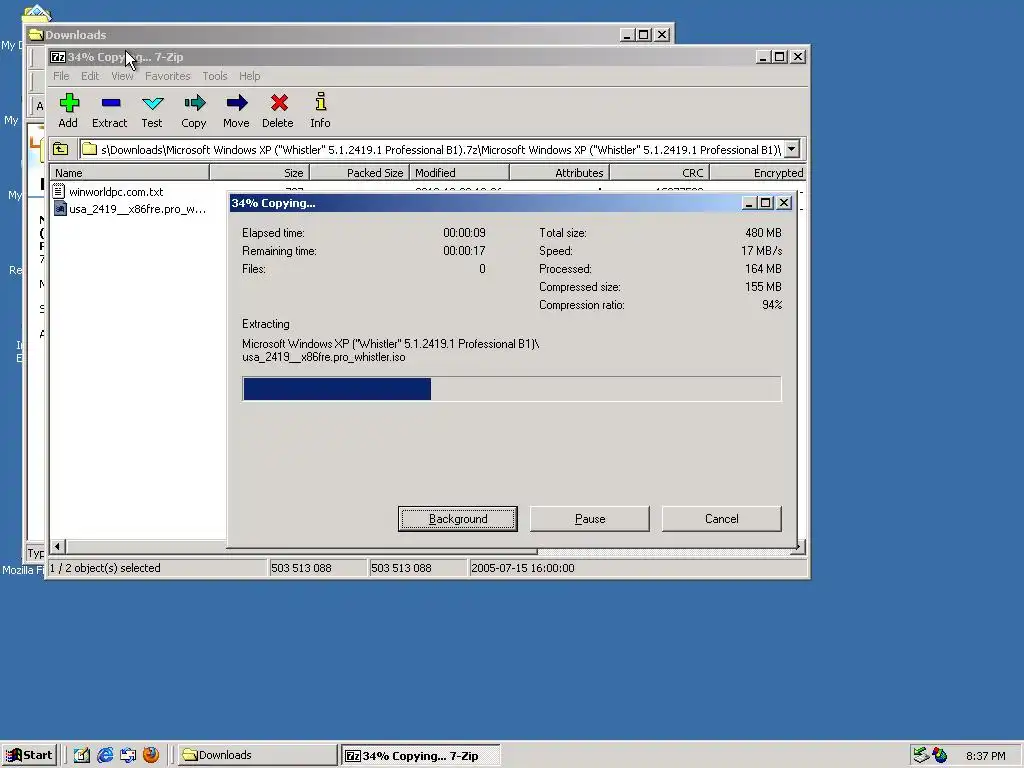Viewport: 1024px width, 768px height.
Task: Click the first system tray icon
Action: (x=920, y=755)
